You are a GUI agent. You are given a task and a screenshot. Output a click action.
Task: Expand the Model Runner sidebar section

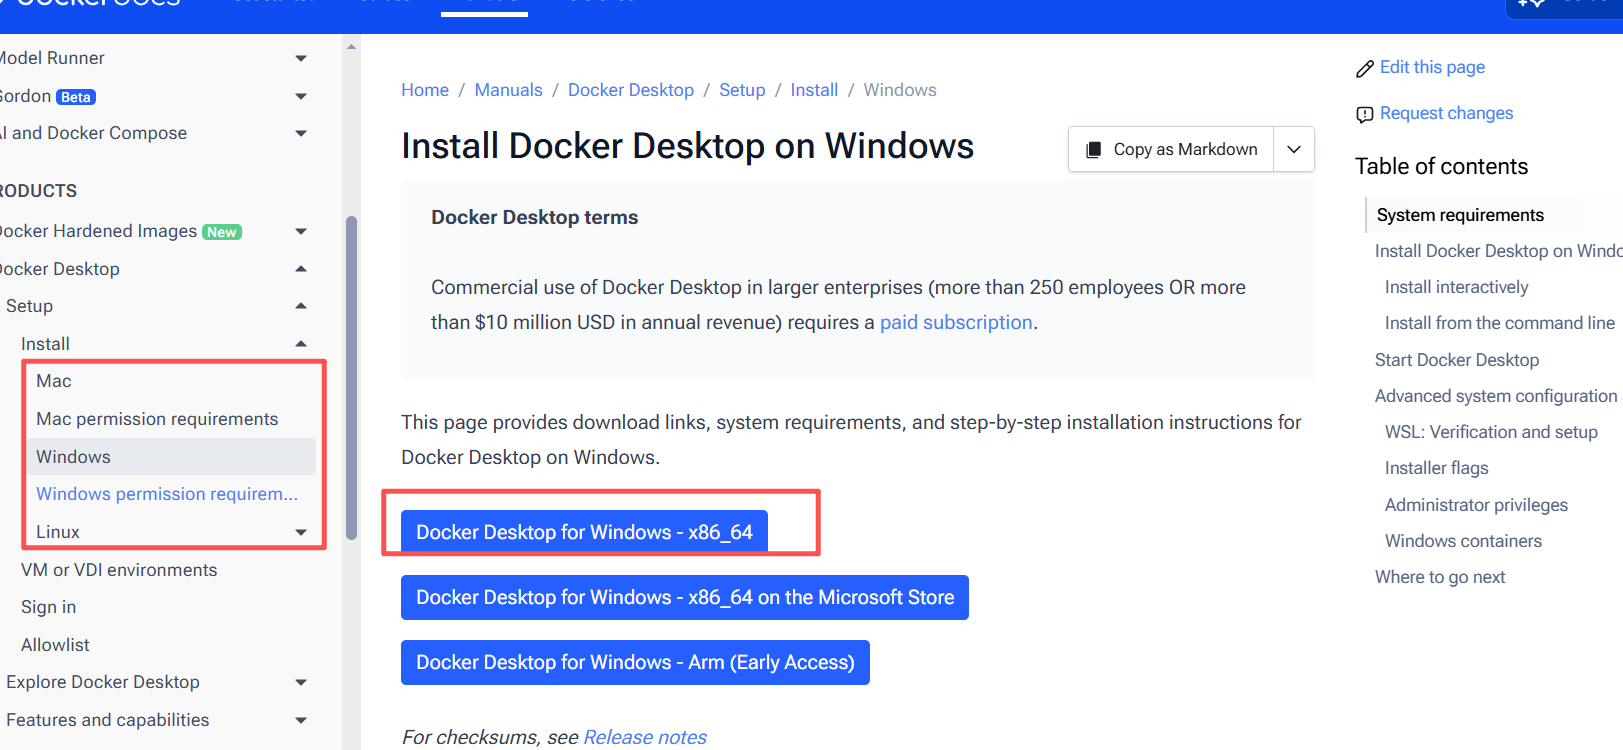[301, 59]
